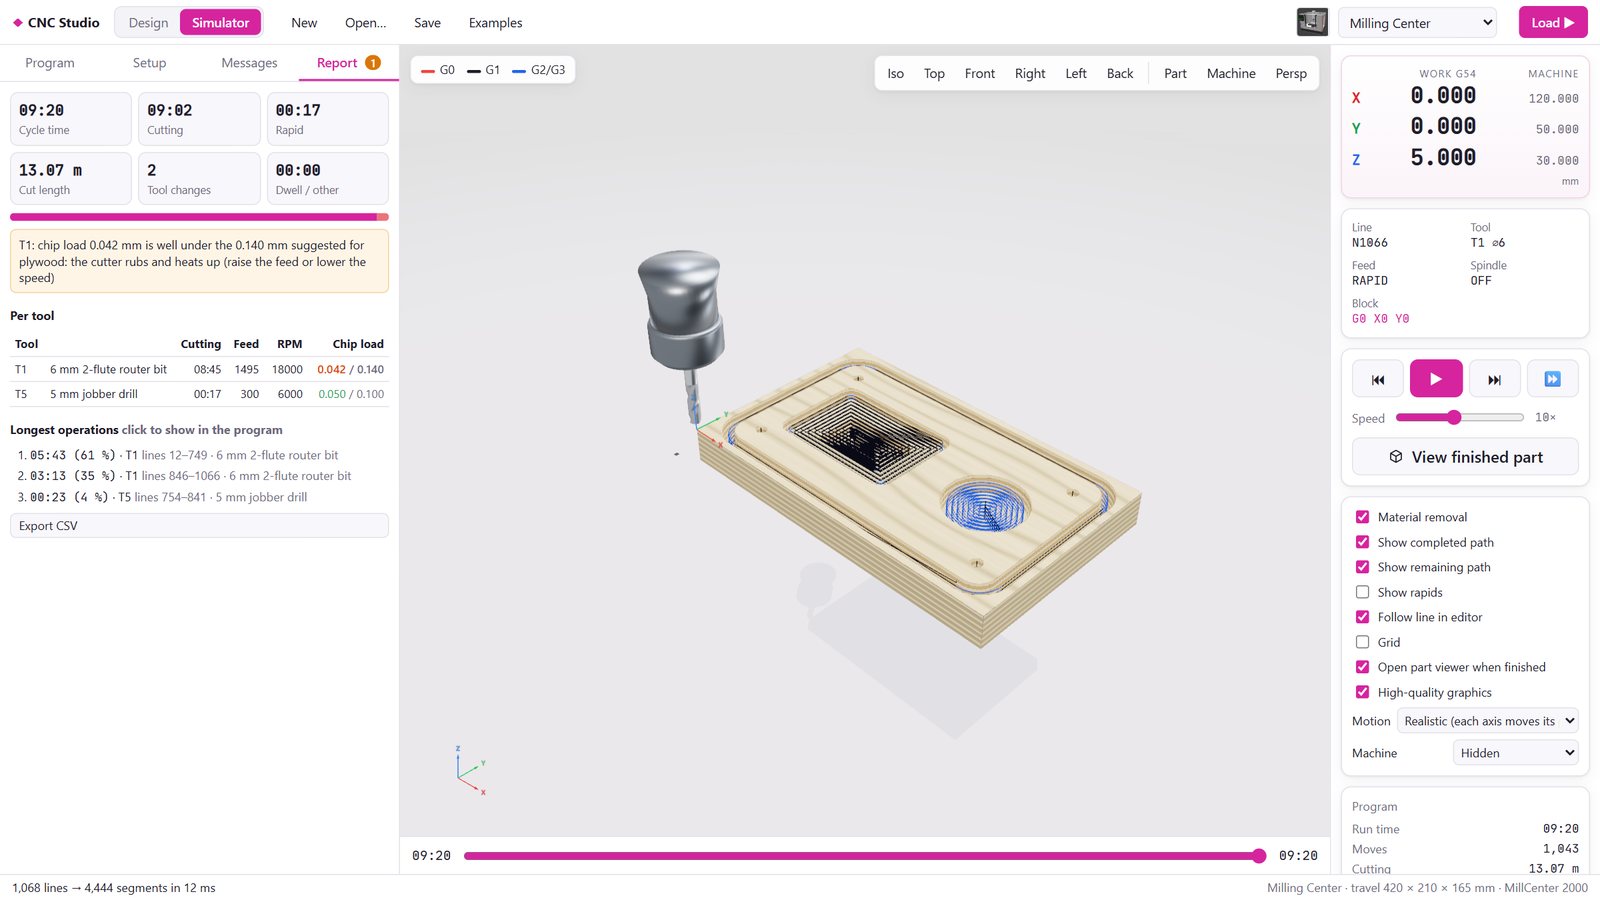
Task: Uncheck the Material removal checkbox
Action: (1362, 517)
